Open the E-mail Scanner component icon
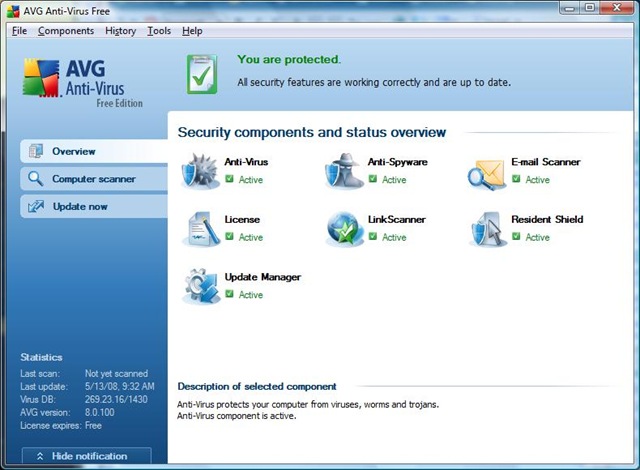Screen dimensions: 640x470 click(x=486, y=175)
